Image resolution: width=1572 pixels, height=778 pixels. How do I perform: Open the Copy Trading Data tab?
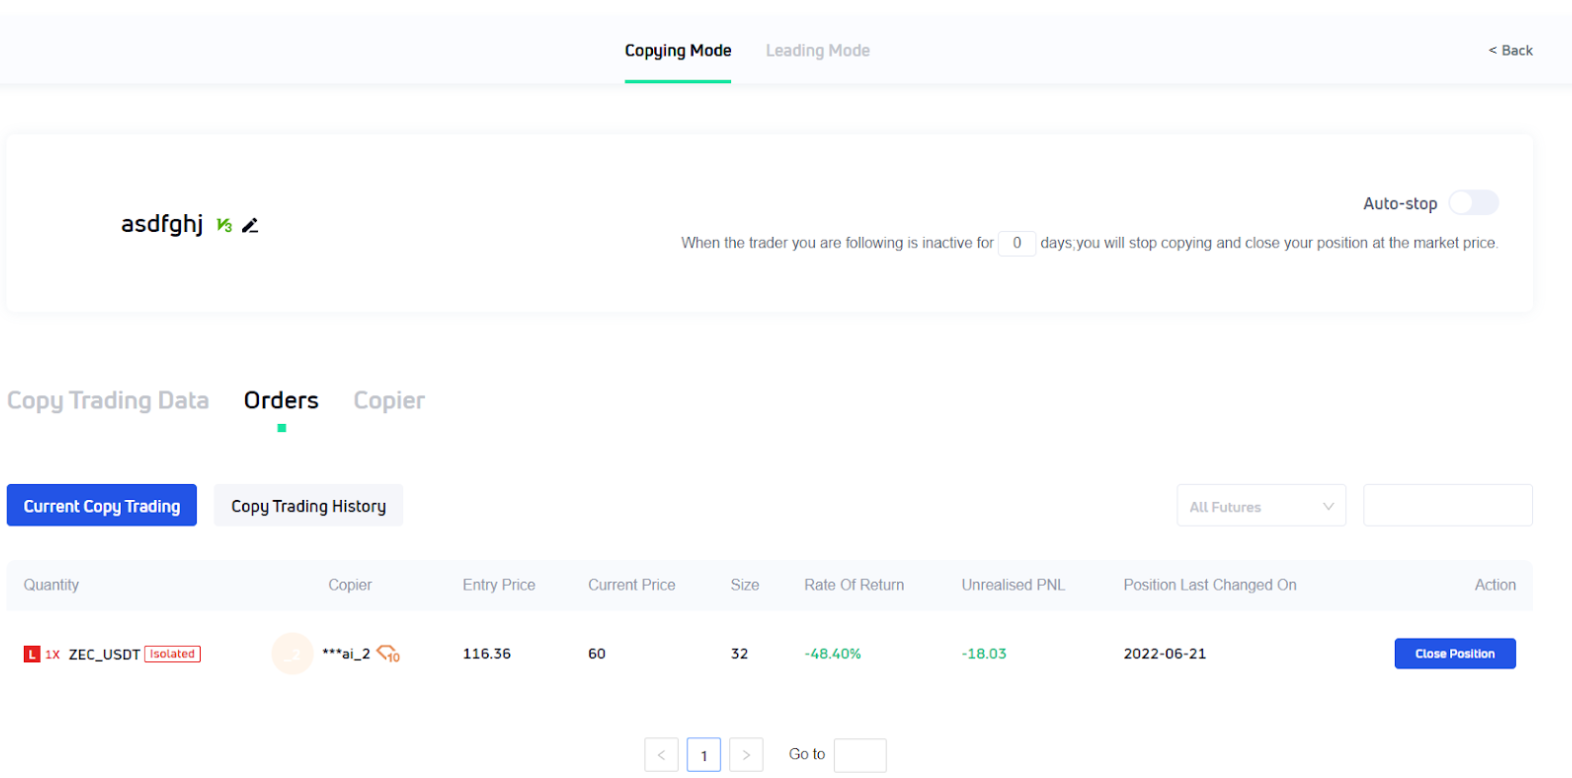[108, 401]
